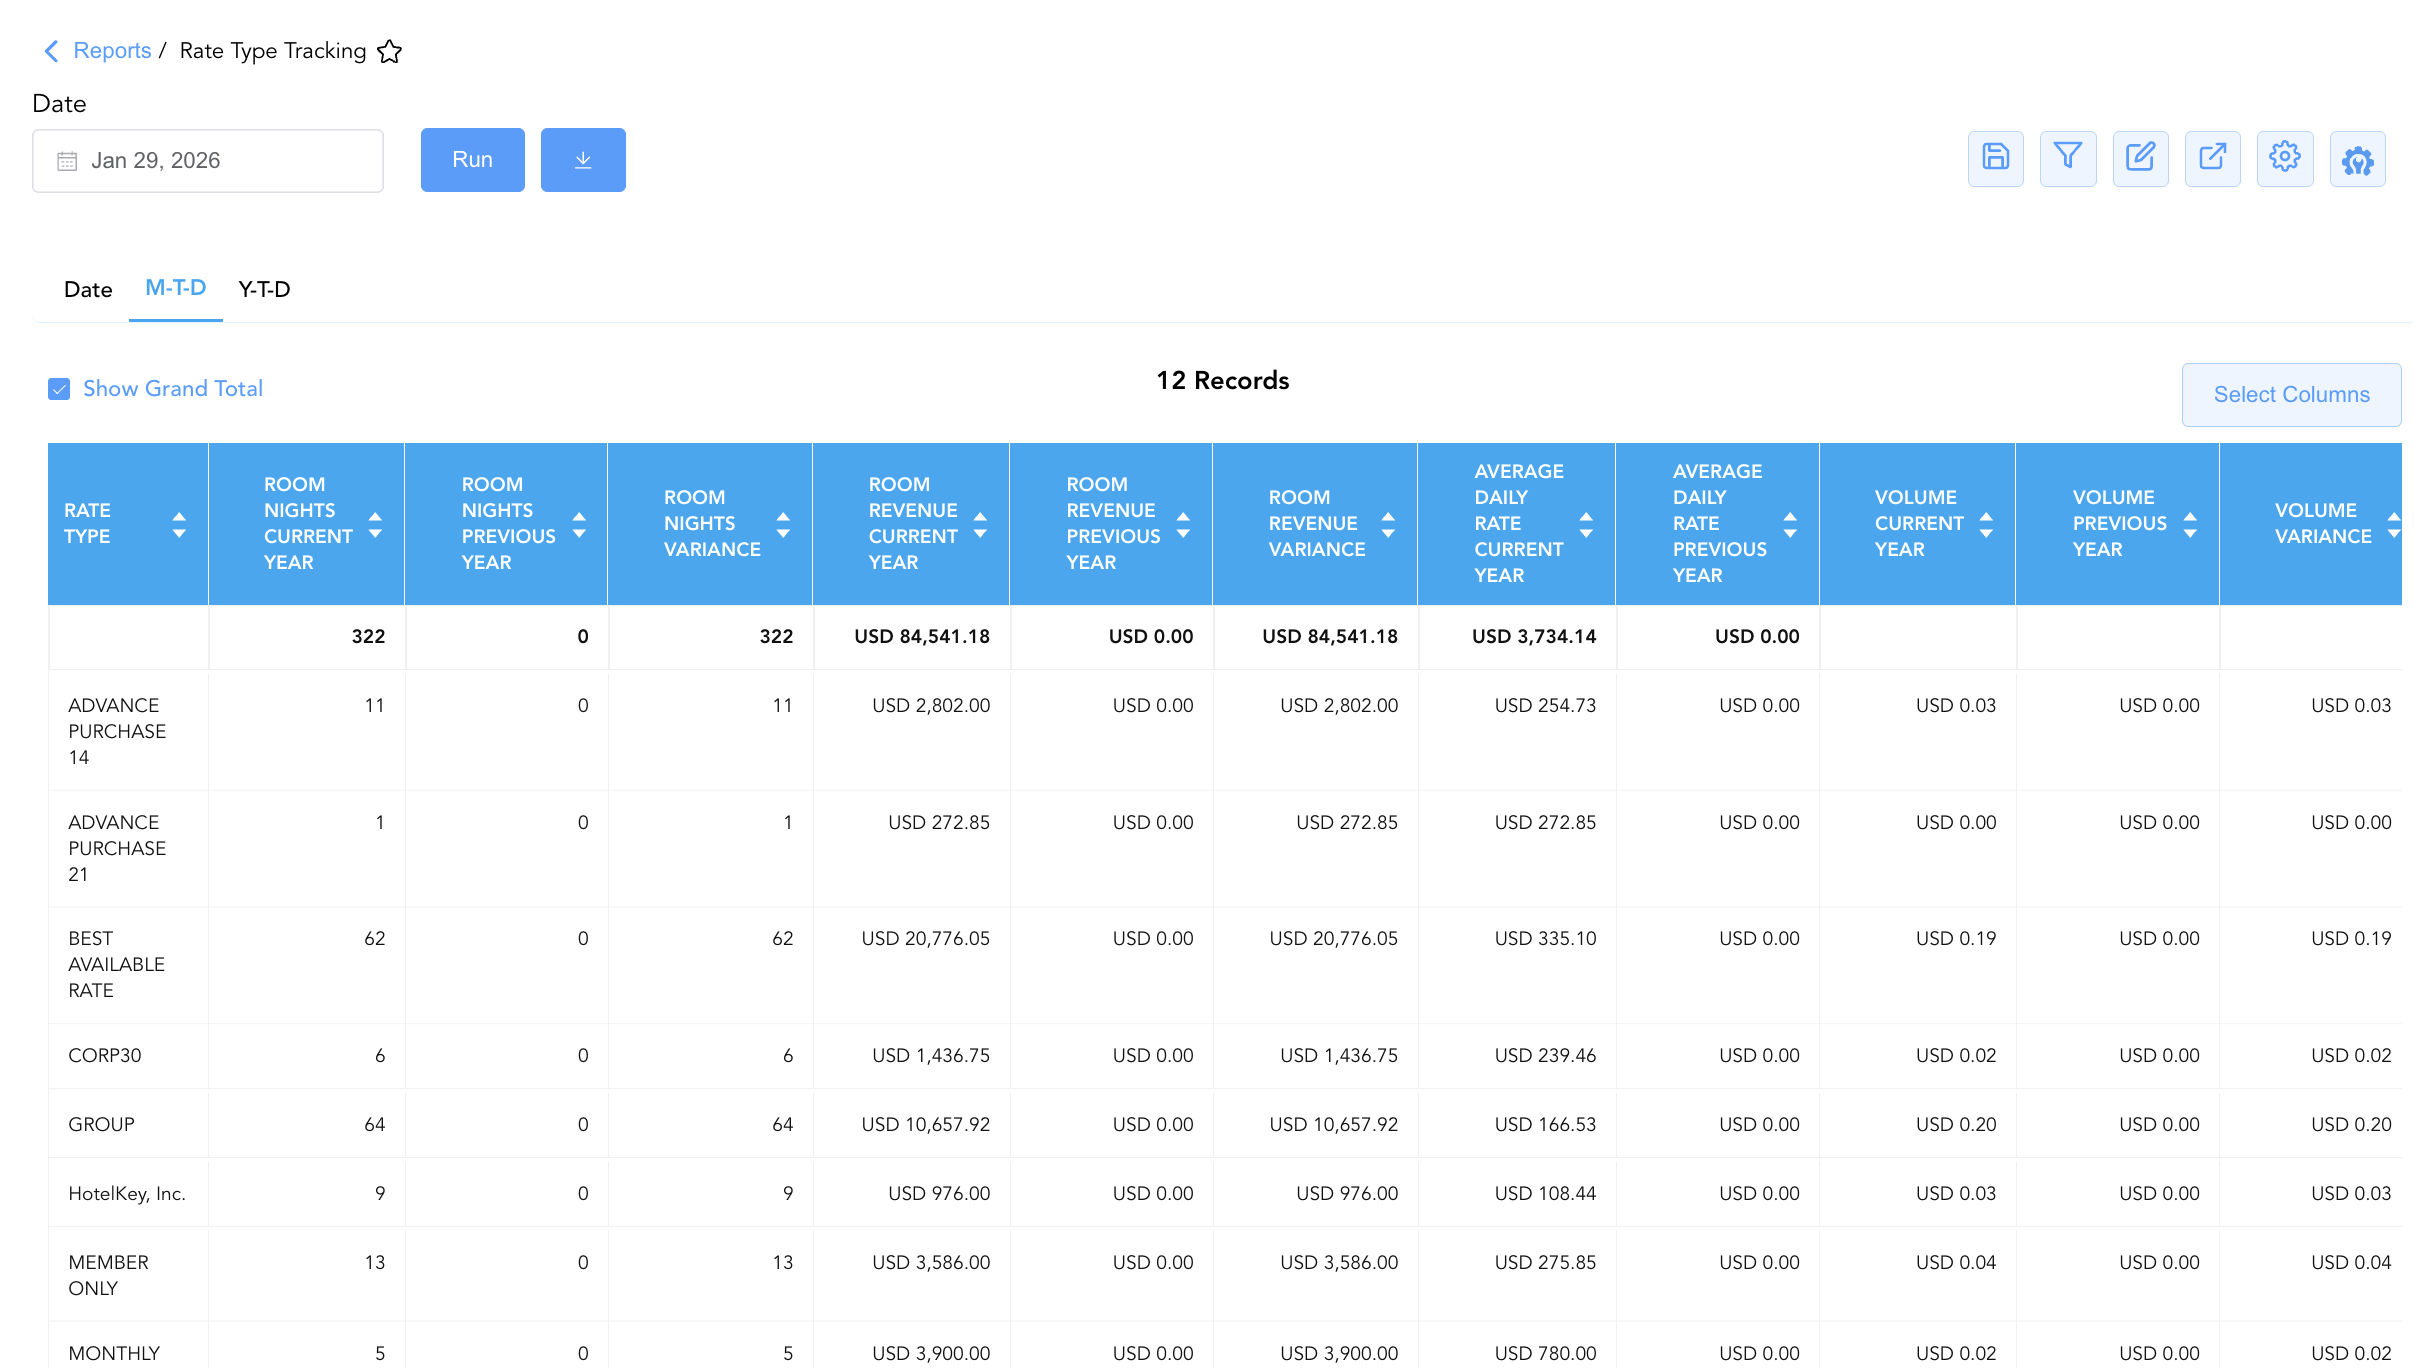Sort by Average Daily Rate Previous Year arrows

coord(1790,524)
